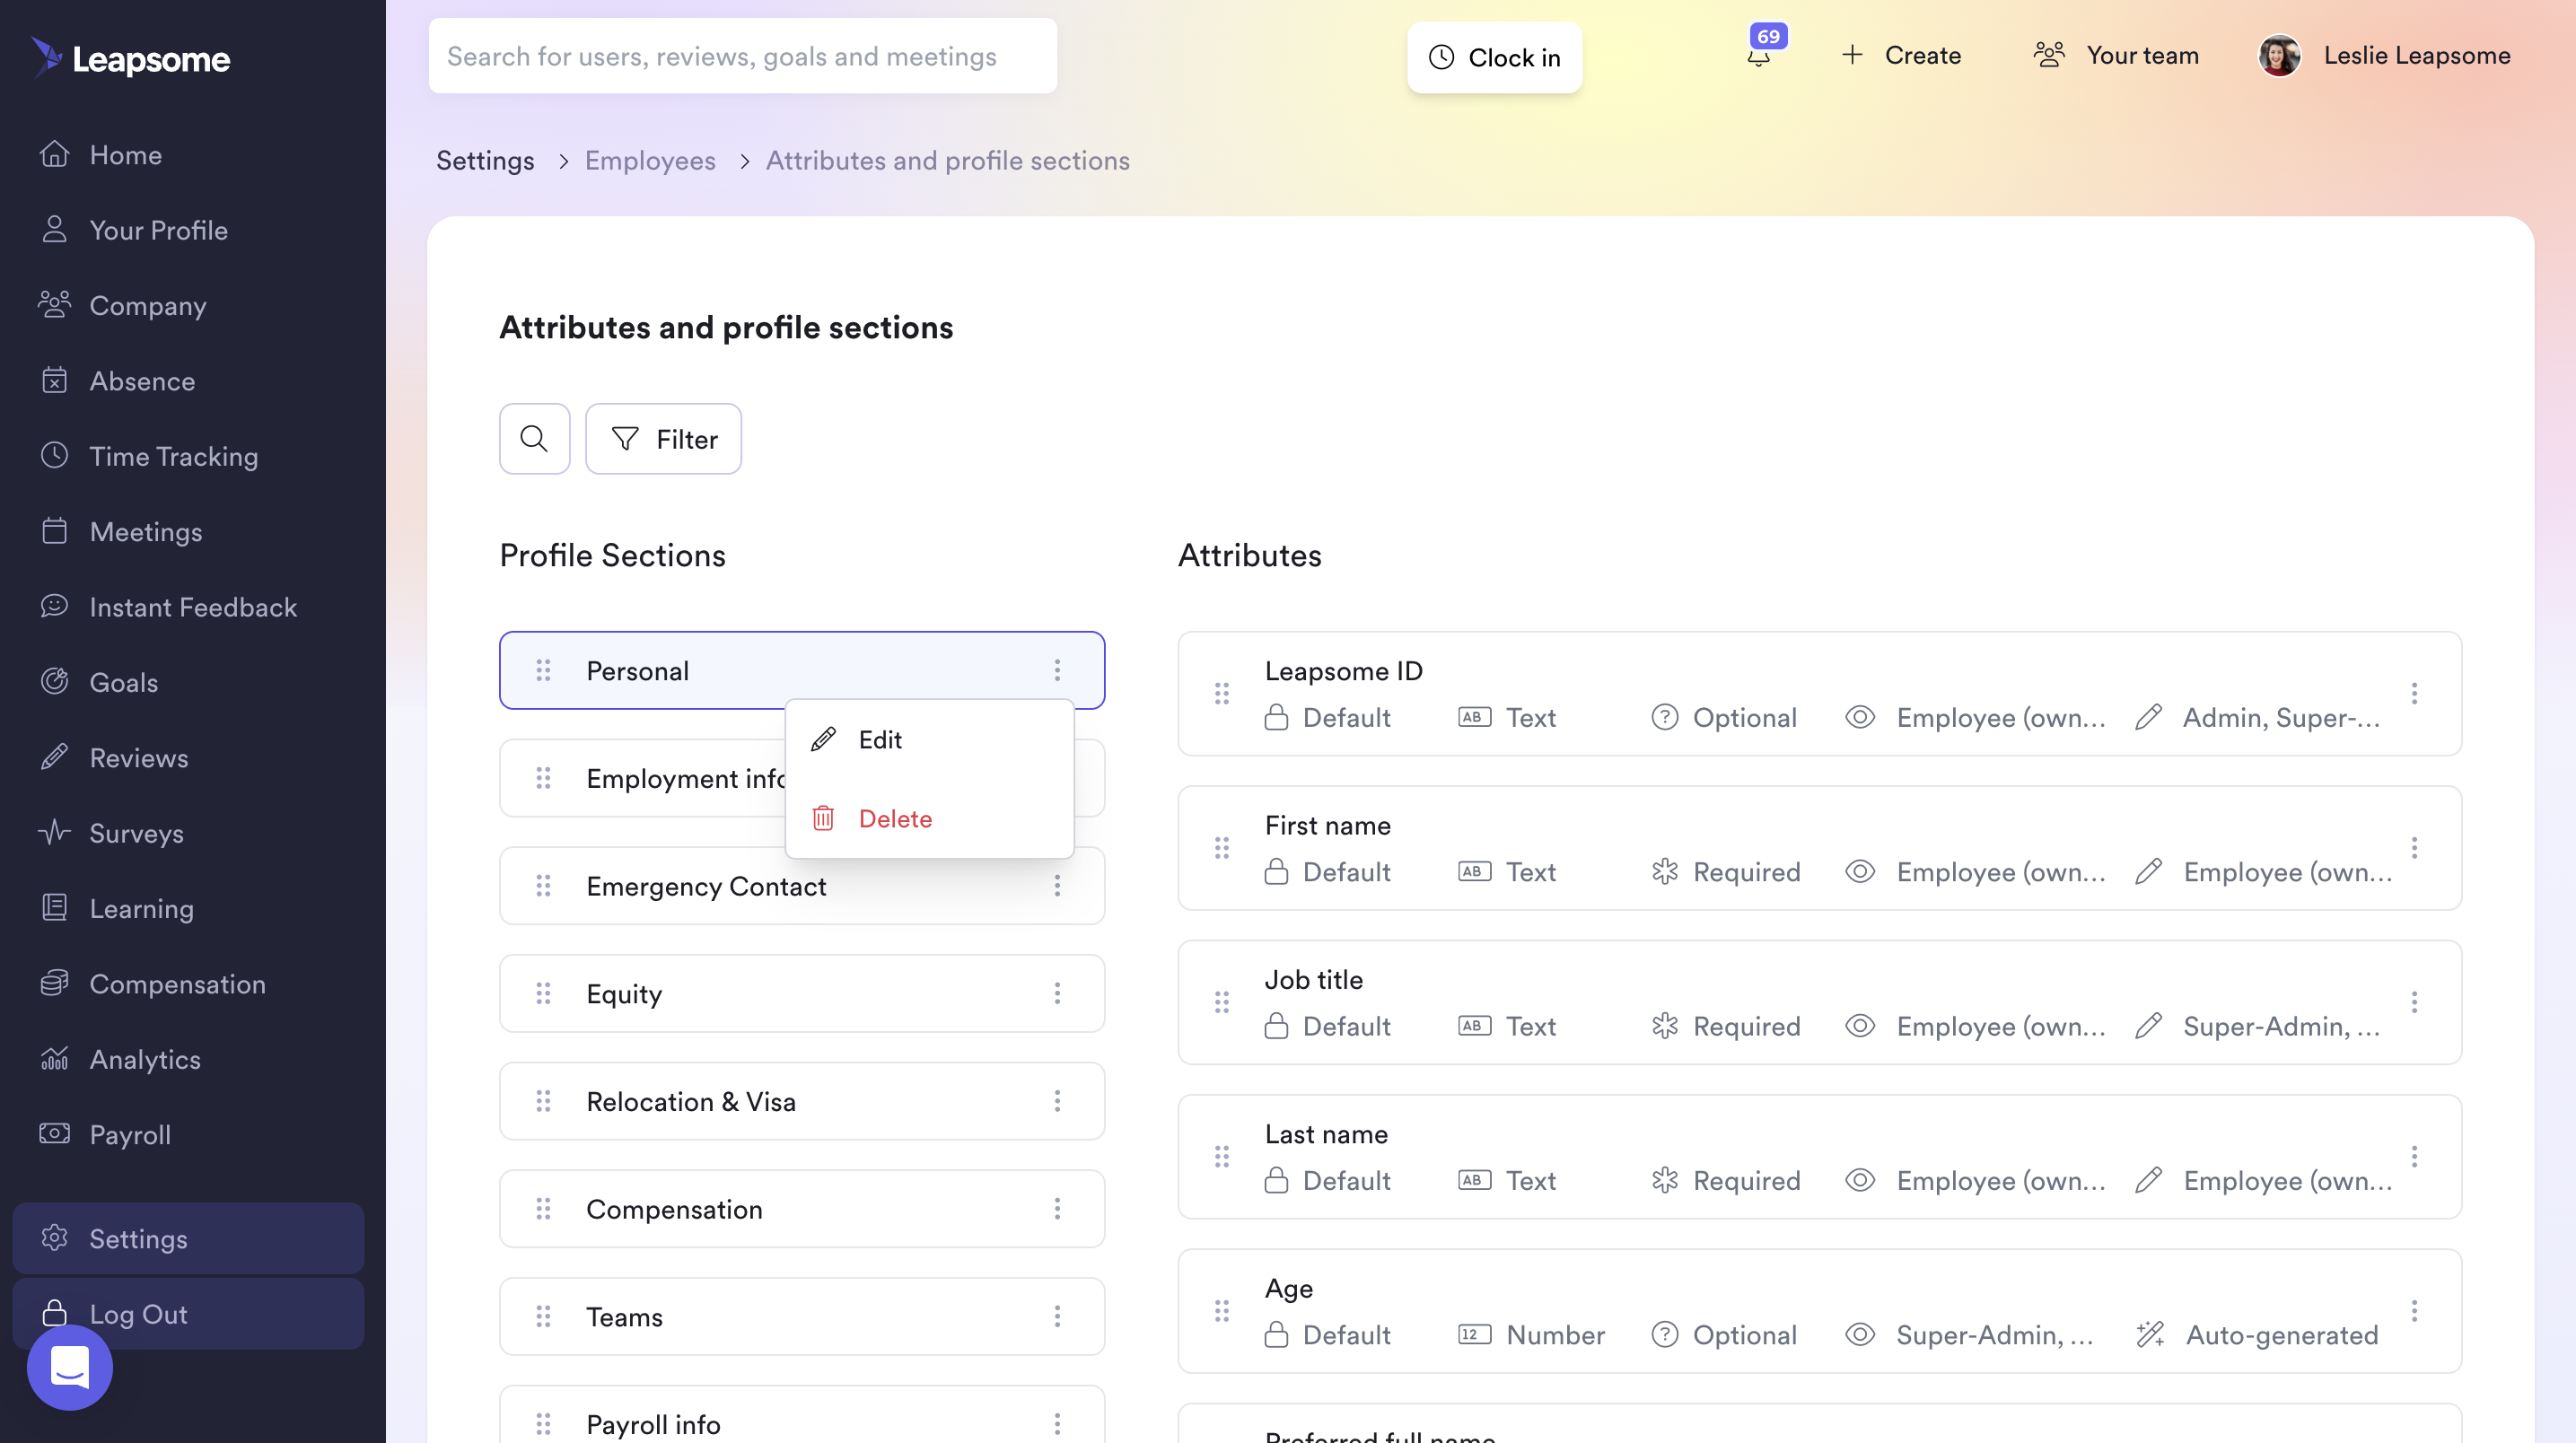The image size is (2576, 1443).
Task: Click Log Out in the sidebar
Action: coord(188,1314)
